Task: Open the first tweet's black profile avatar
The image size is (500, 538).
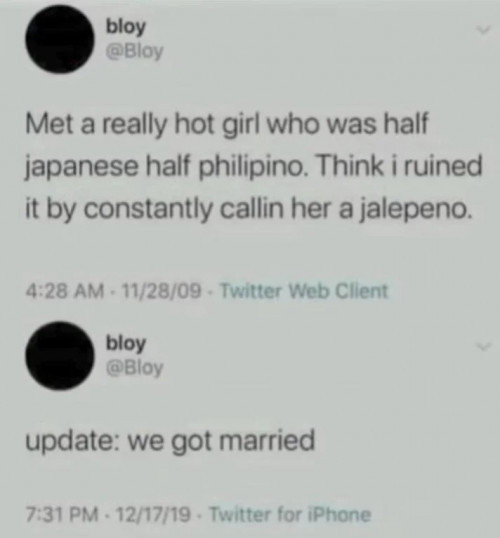Action: tap(60, 39)
